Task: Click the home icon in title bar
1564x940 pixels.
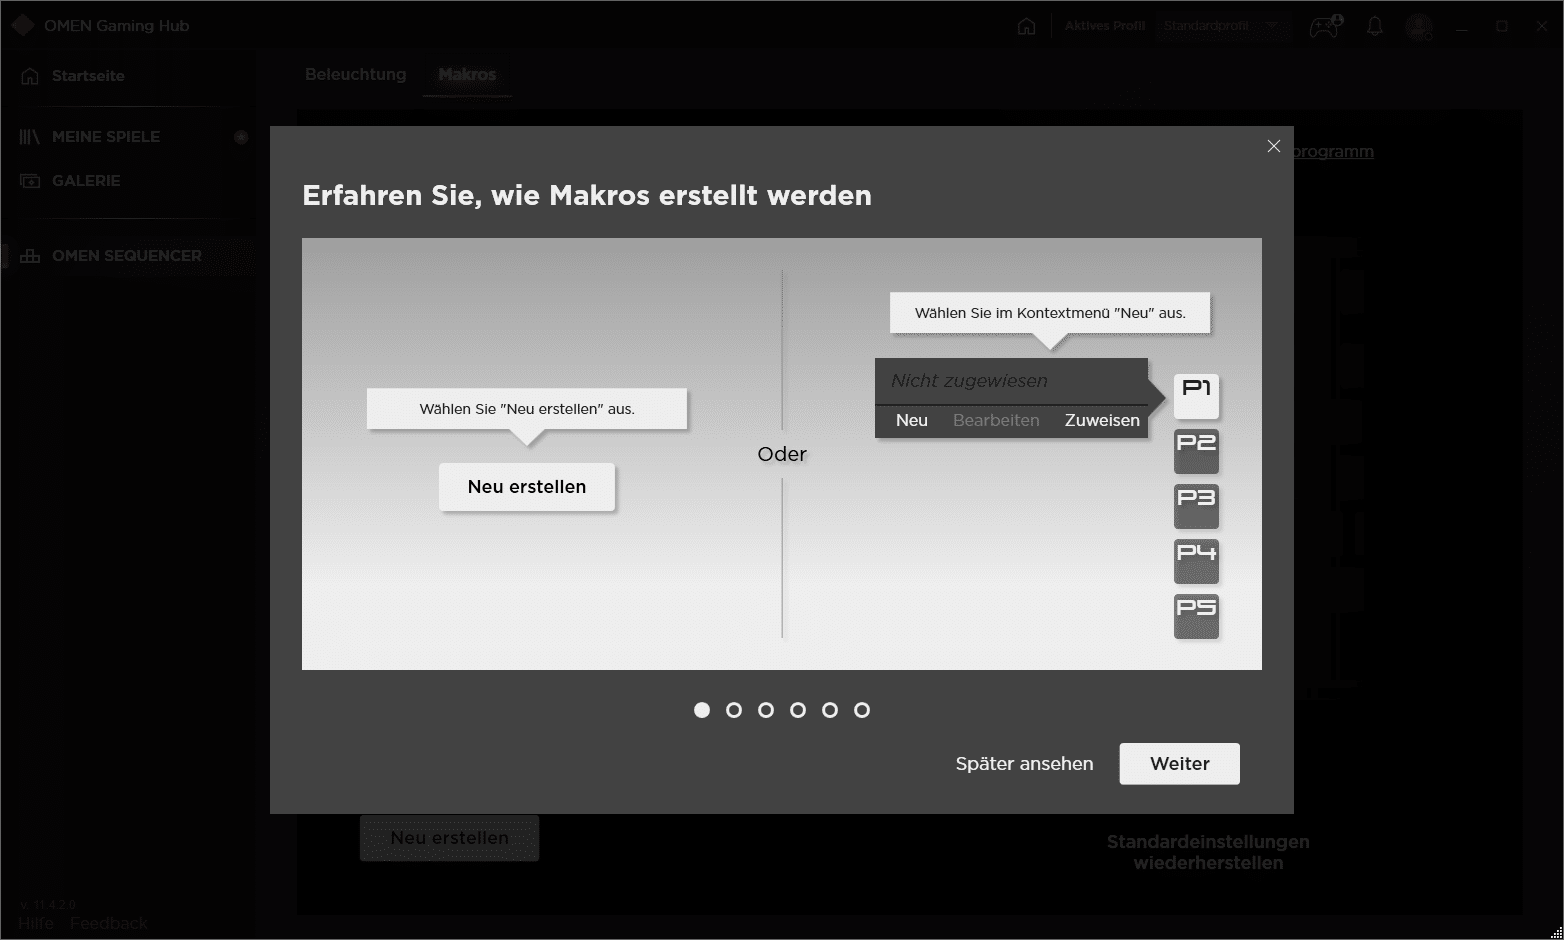Action: click(x=1026, y=26)
